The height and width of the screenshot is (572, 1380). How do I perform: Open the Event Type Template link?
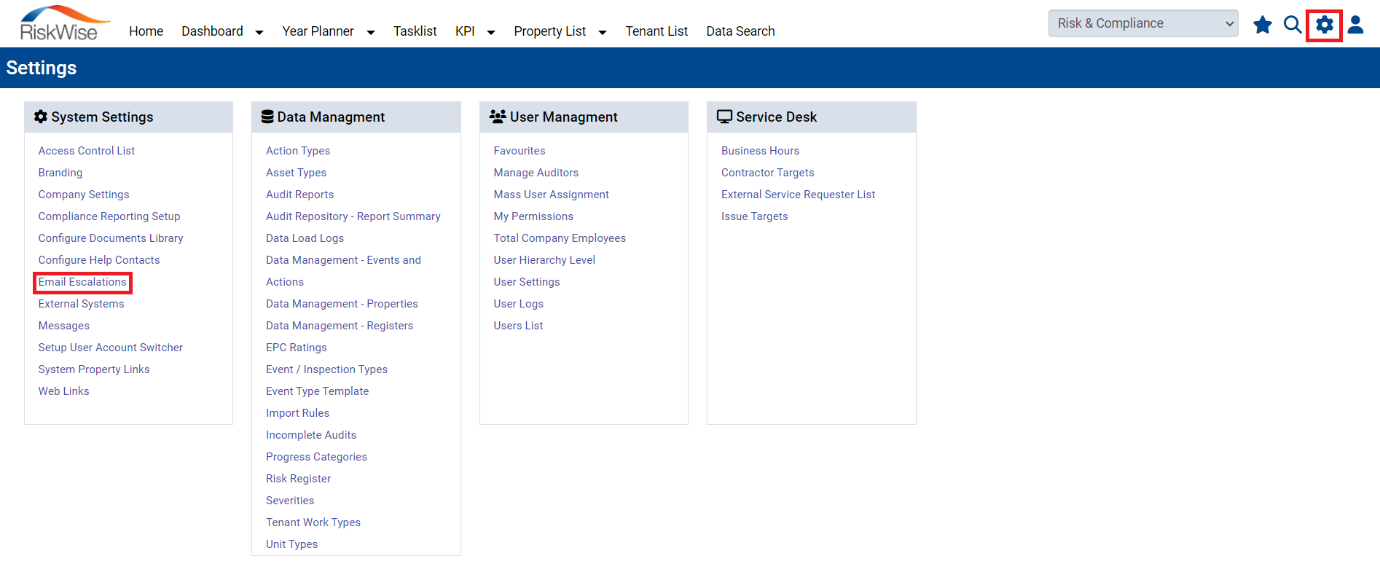click(317, 392)
